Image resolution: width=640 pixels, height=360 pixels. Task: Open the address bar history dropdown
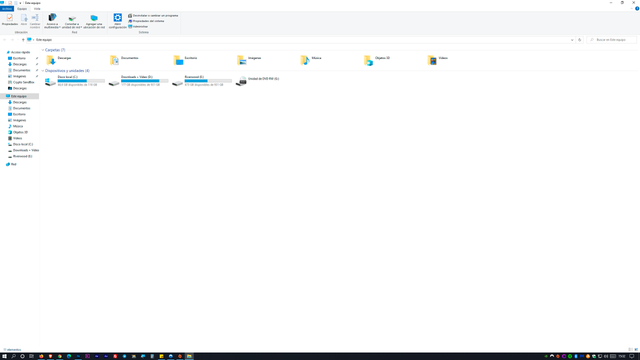click(572, 40)
